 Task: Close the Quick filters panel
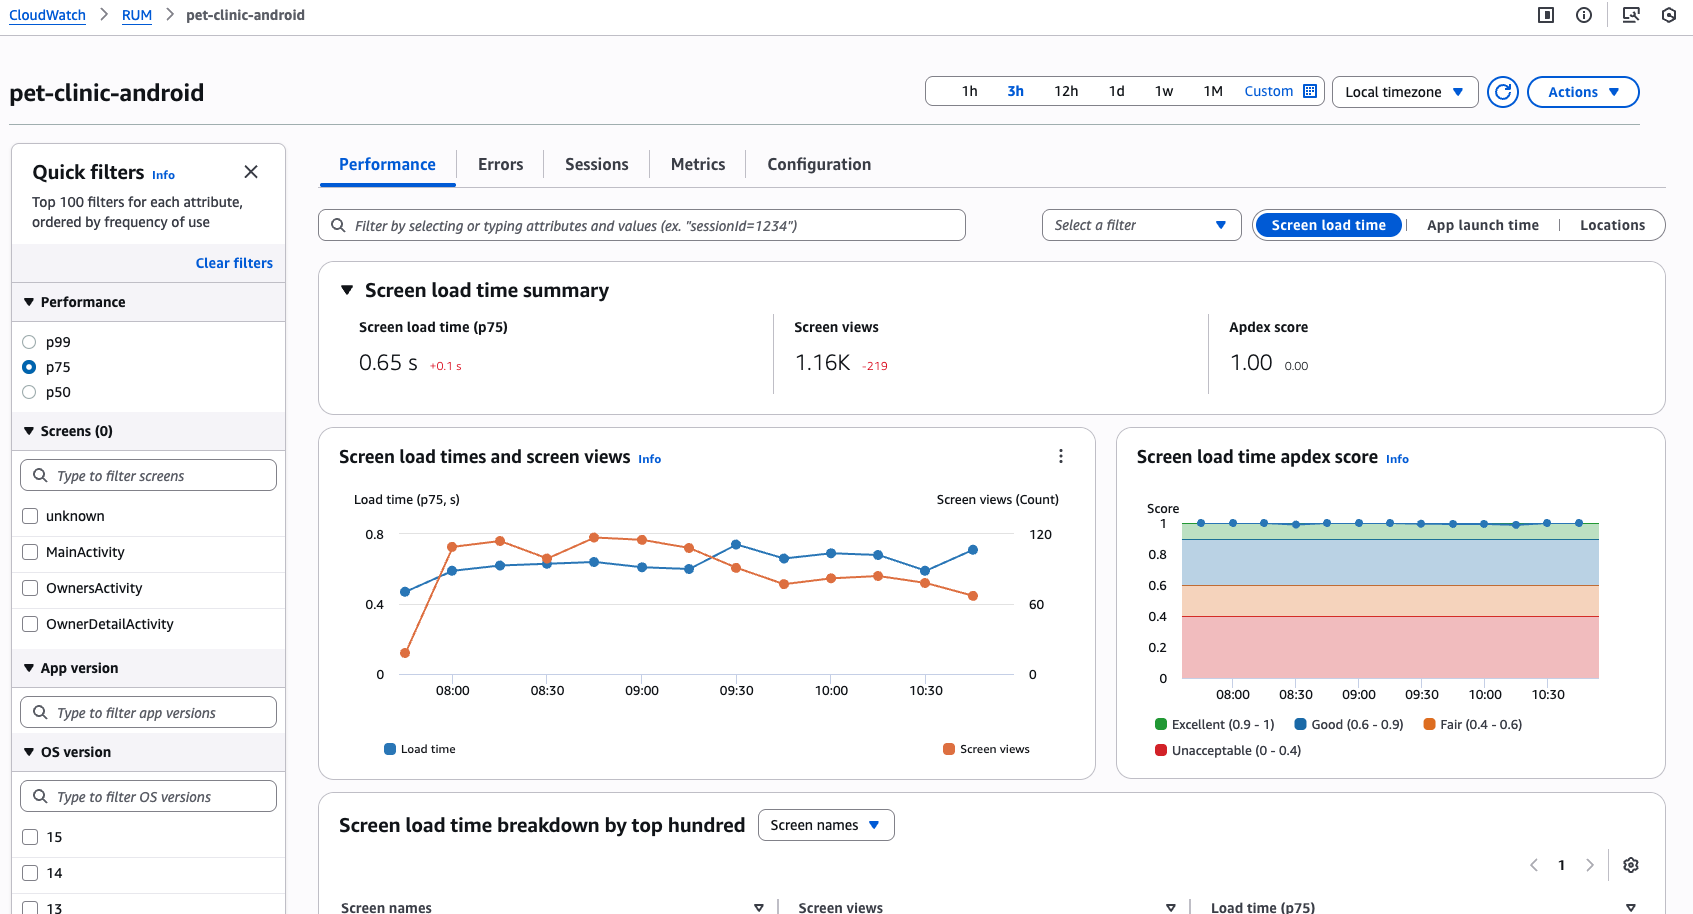(x=251, y=172)
